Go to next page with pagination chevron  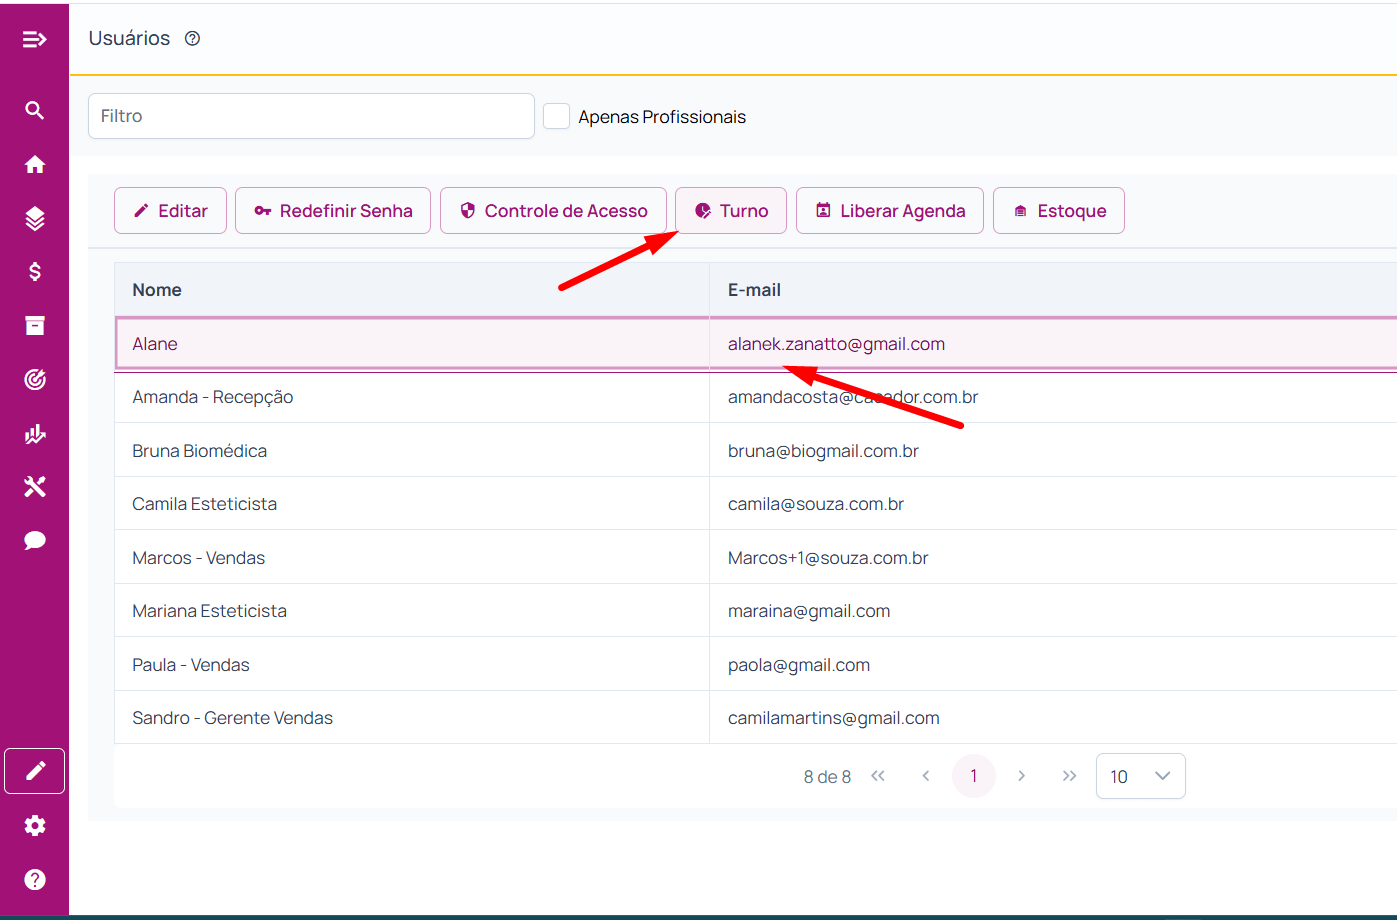tap(1021, 776)
